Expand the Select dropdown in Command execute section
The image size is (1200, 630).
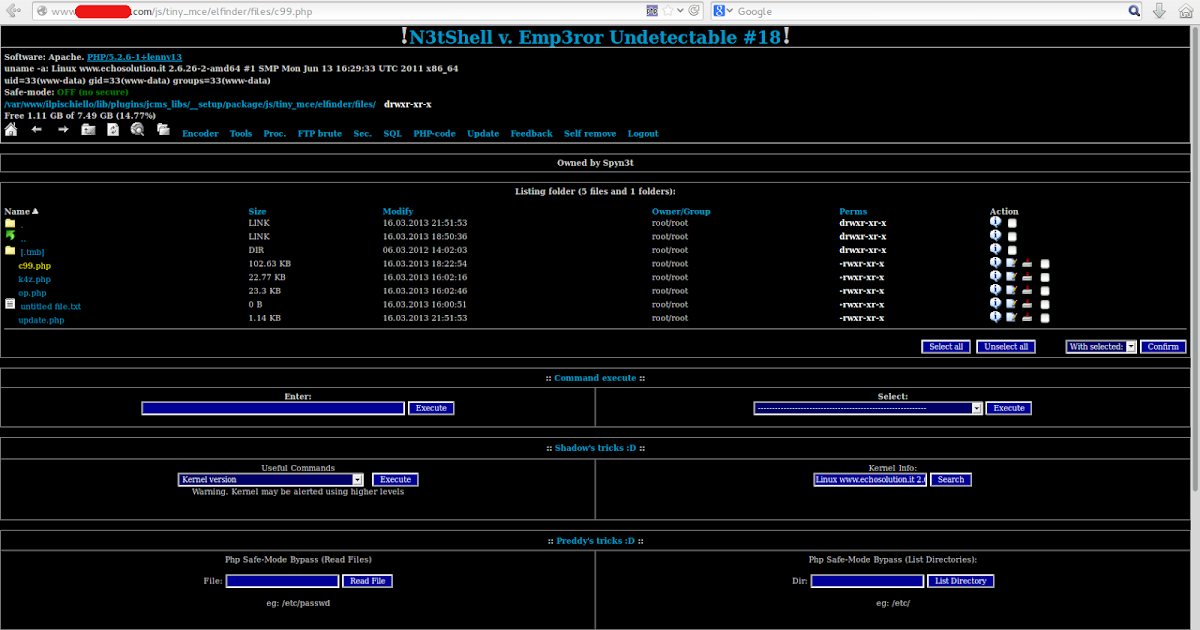pyautogui.click(x=866, y=407)
